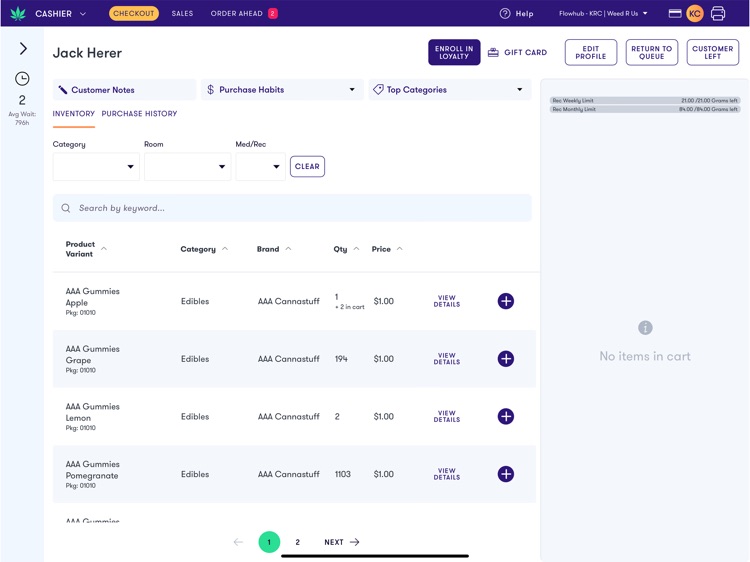View details for AAA Gummies Grape
This screenshot has height=562, width=750.
pos(447,359)
